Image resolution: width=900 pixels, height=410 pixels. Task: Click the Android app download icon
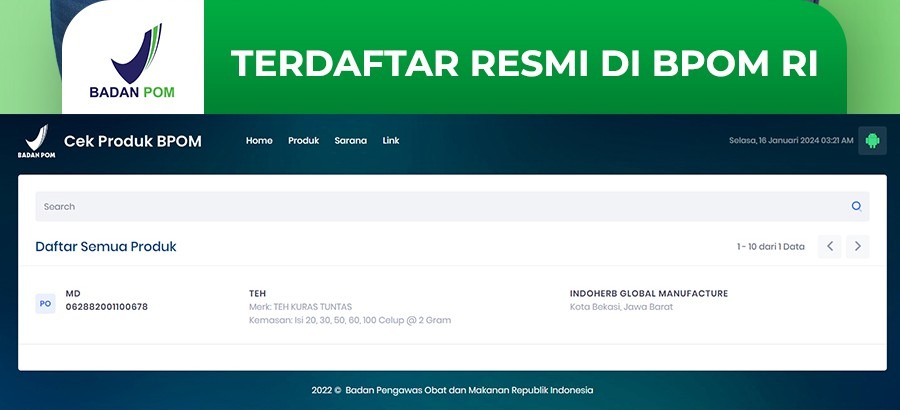tap(872, 141)
